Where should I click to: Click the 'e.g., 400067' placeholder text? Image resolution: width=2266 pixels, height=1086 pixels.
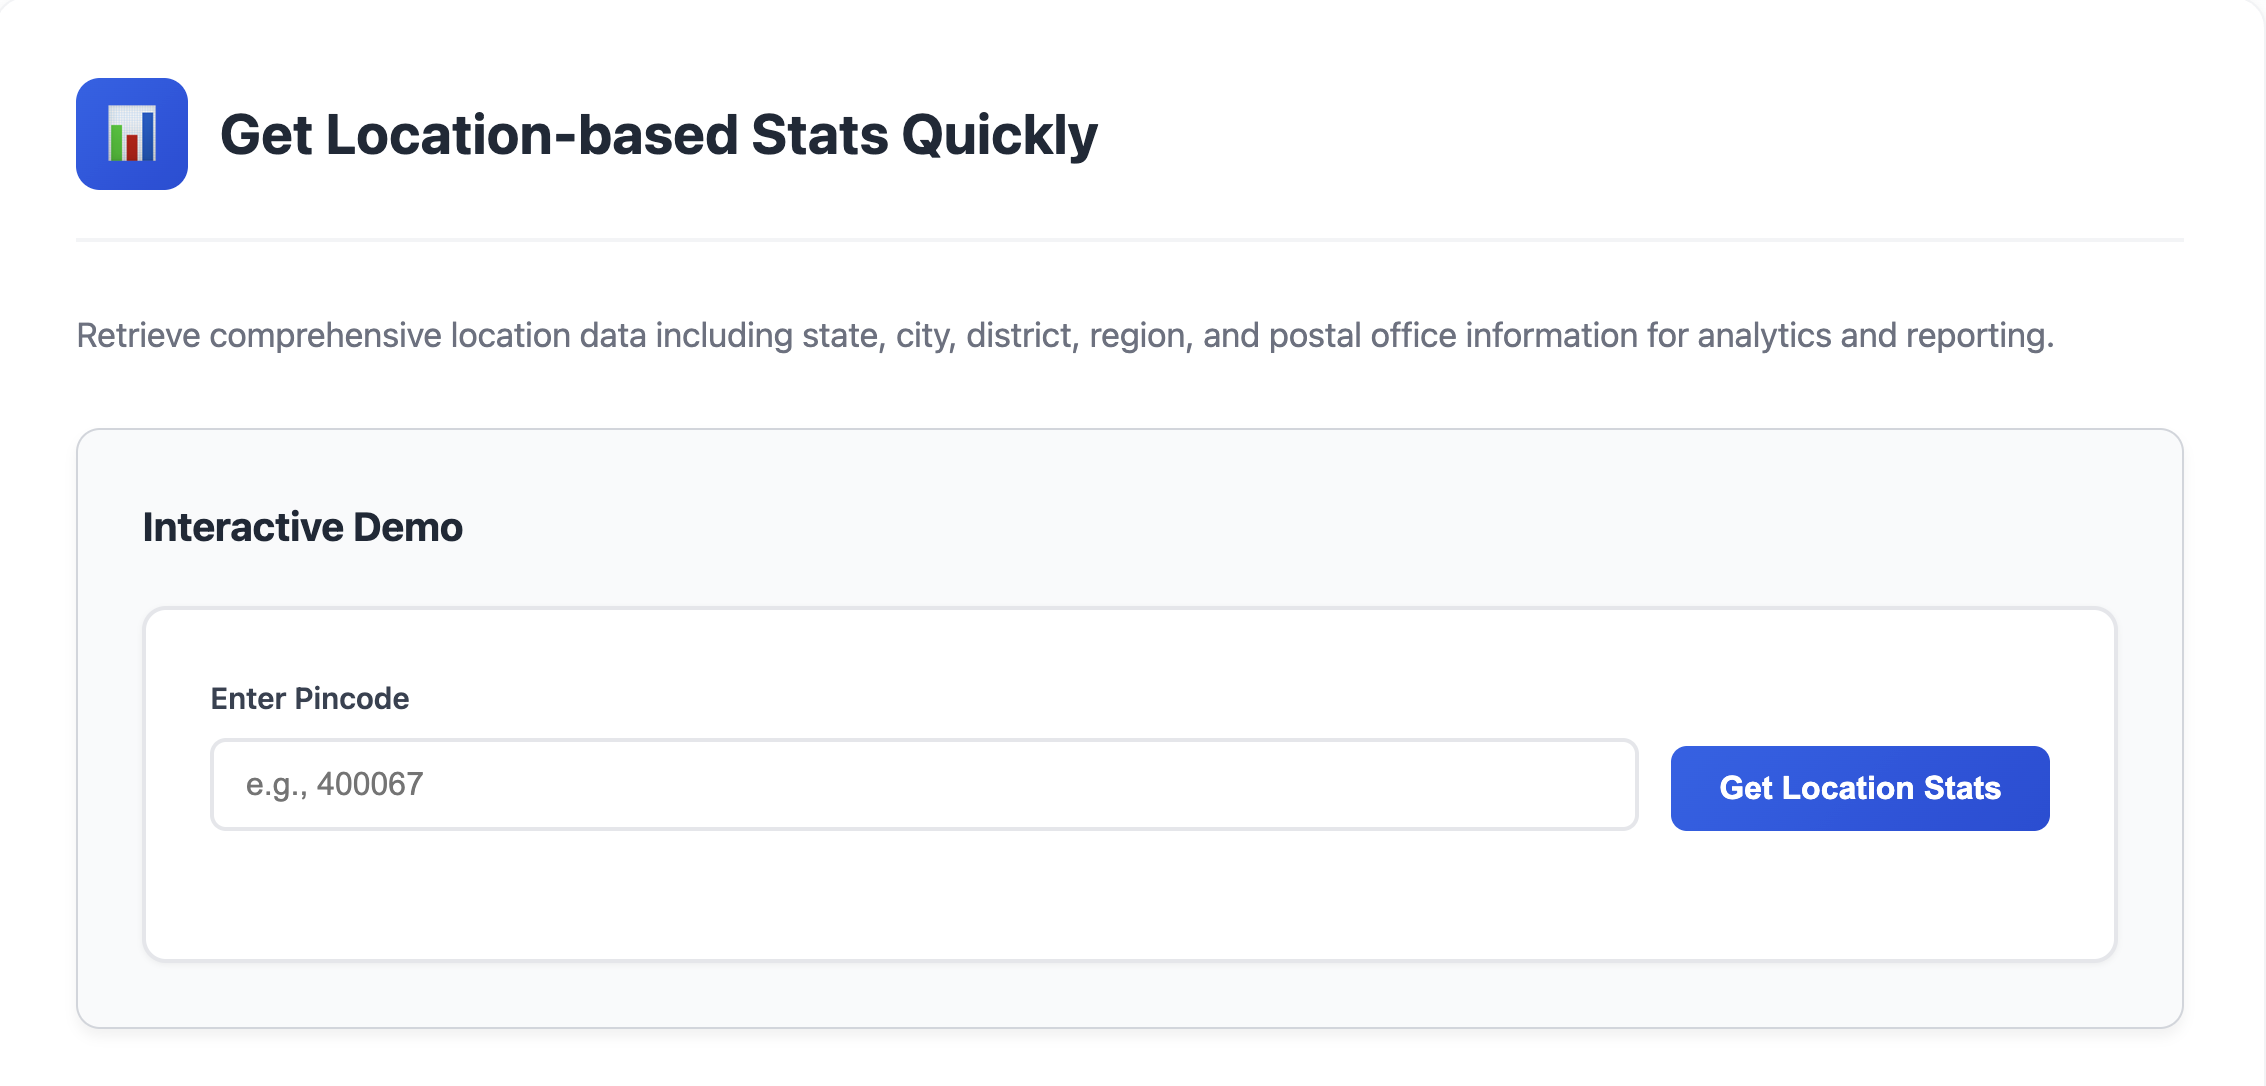334,785
